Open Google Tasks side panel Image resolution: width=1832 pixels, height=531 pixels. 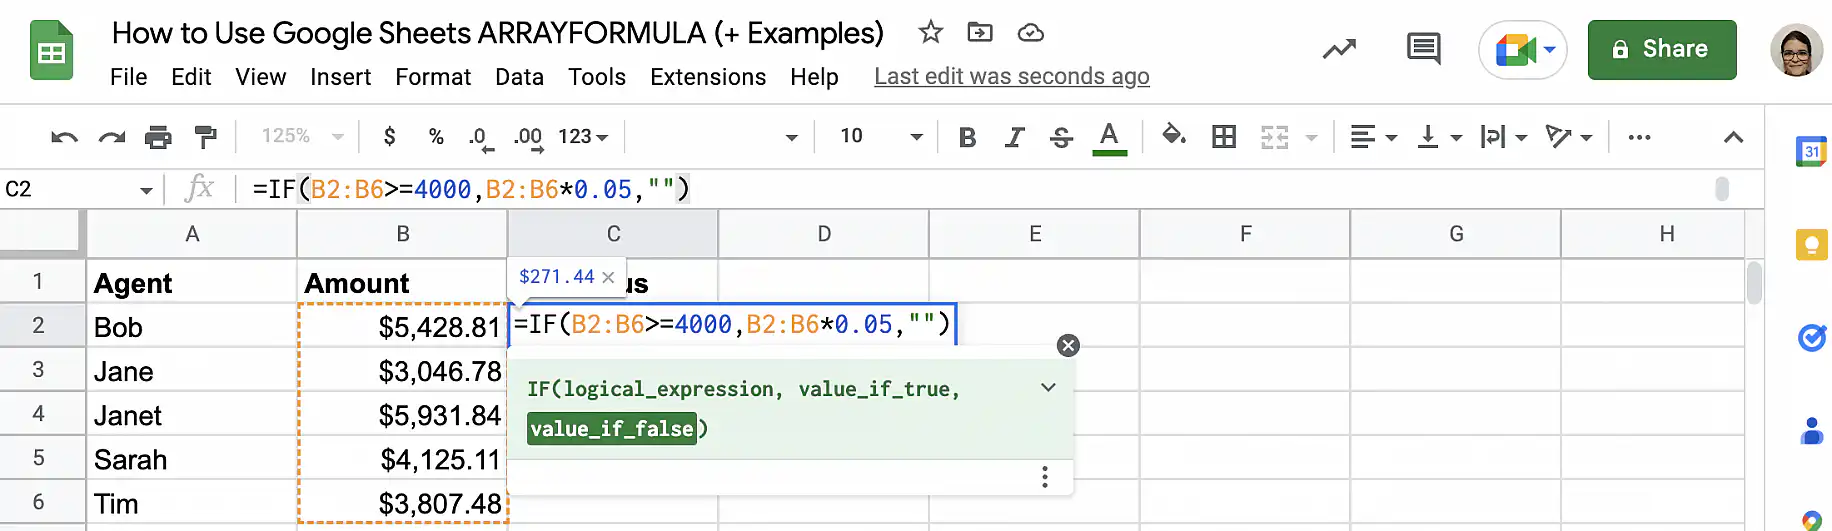click(x=1811, y=338)
